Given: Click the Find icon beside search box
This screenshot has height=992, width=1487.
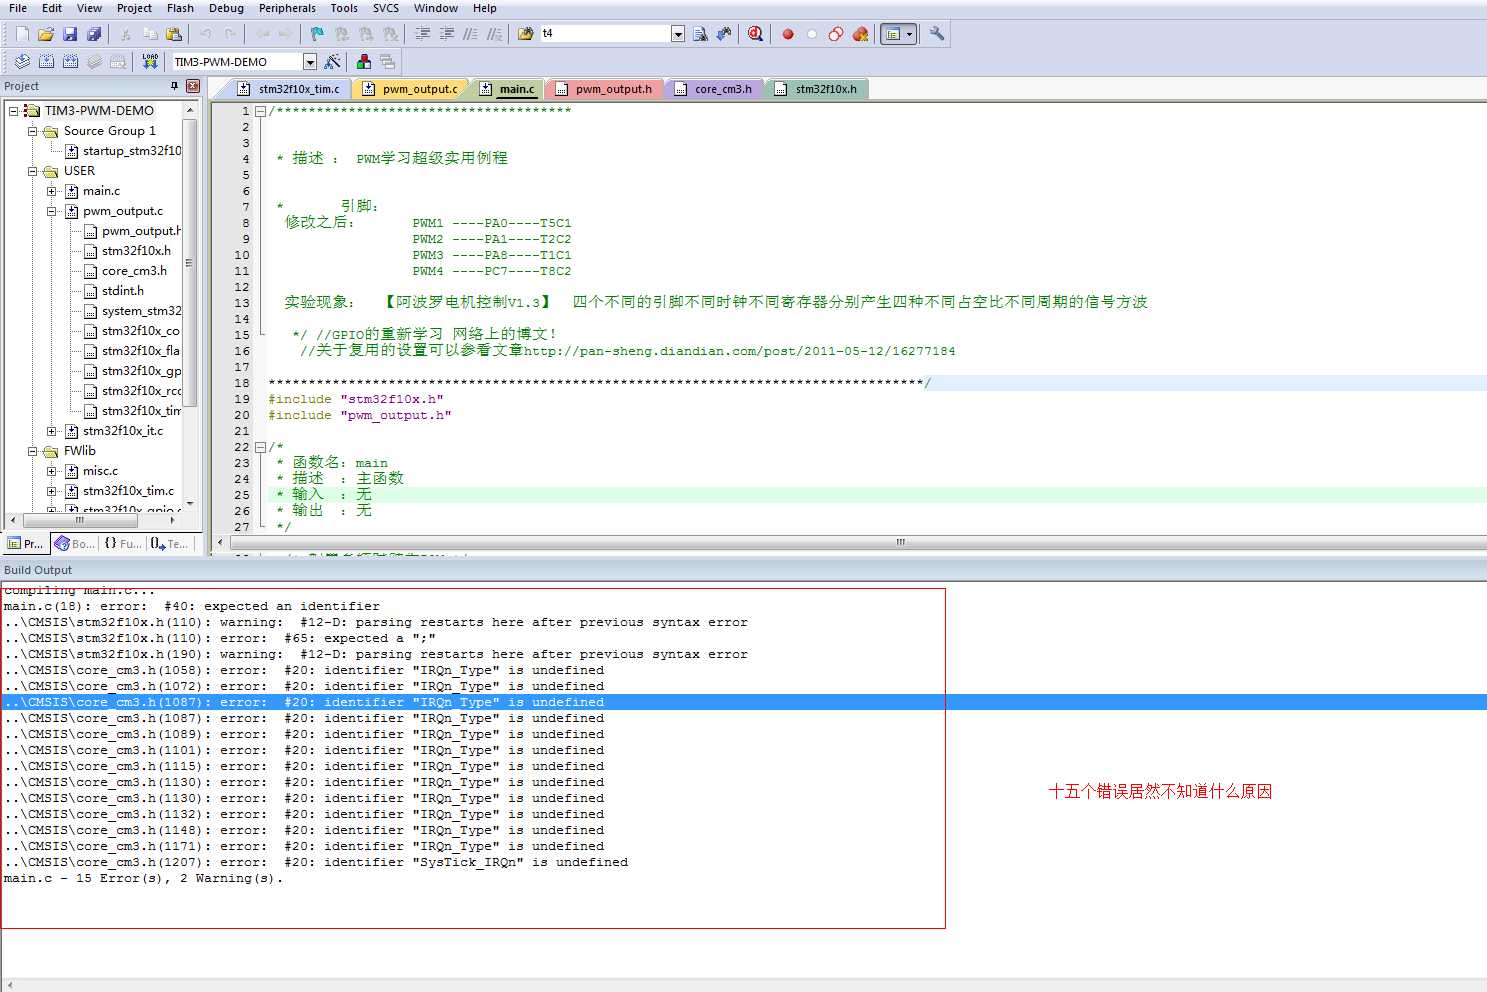Looking at the screenshot, I should point(700,34).
